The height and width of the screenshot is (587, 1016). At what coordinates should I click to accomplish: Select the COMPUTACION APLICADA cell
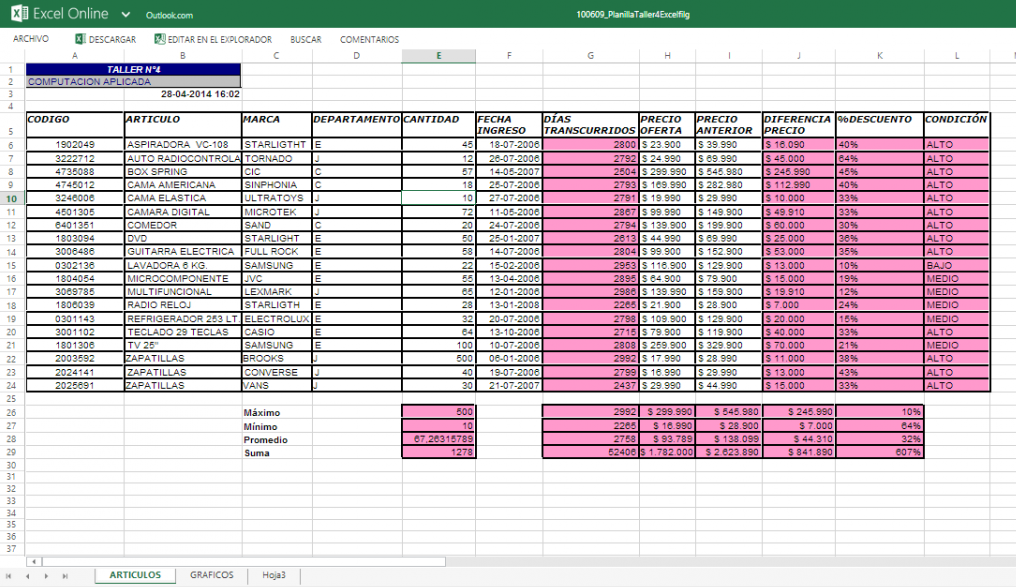point(133,82)
